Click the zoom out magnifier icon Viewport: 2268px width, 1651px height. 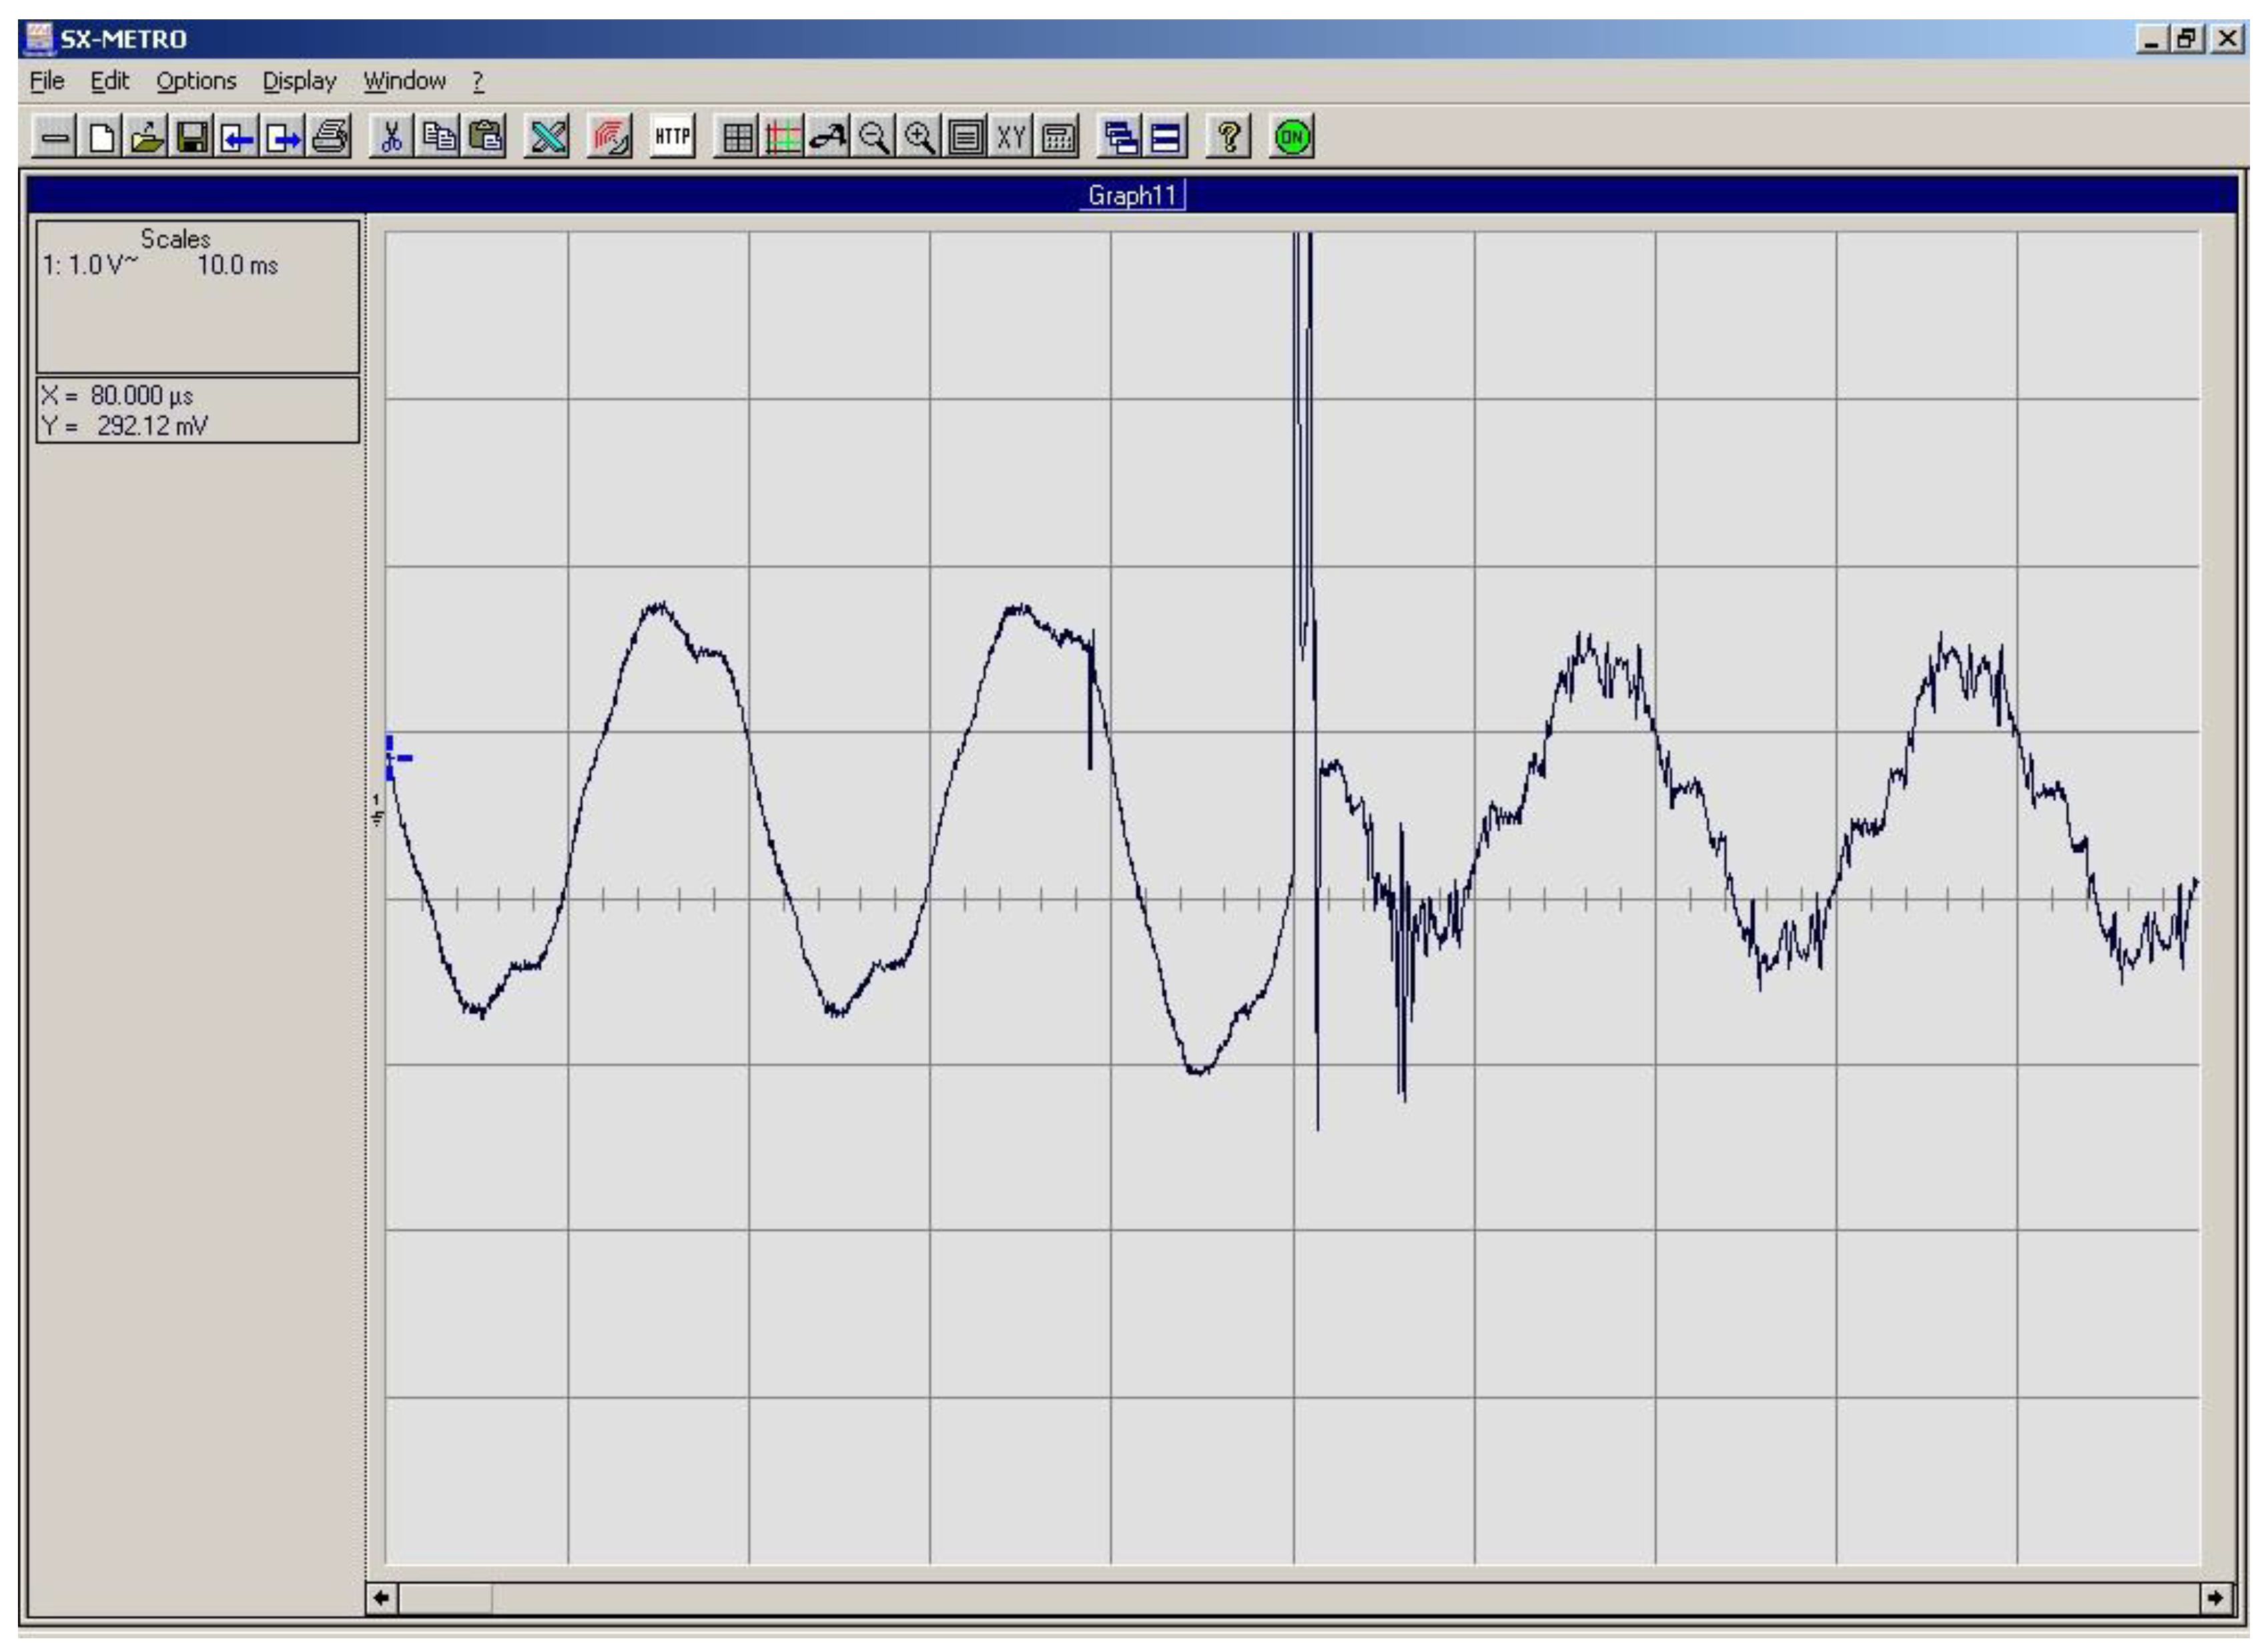point(874,137)
